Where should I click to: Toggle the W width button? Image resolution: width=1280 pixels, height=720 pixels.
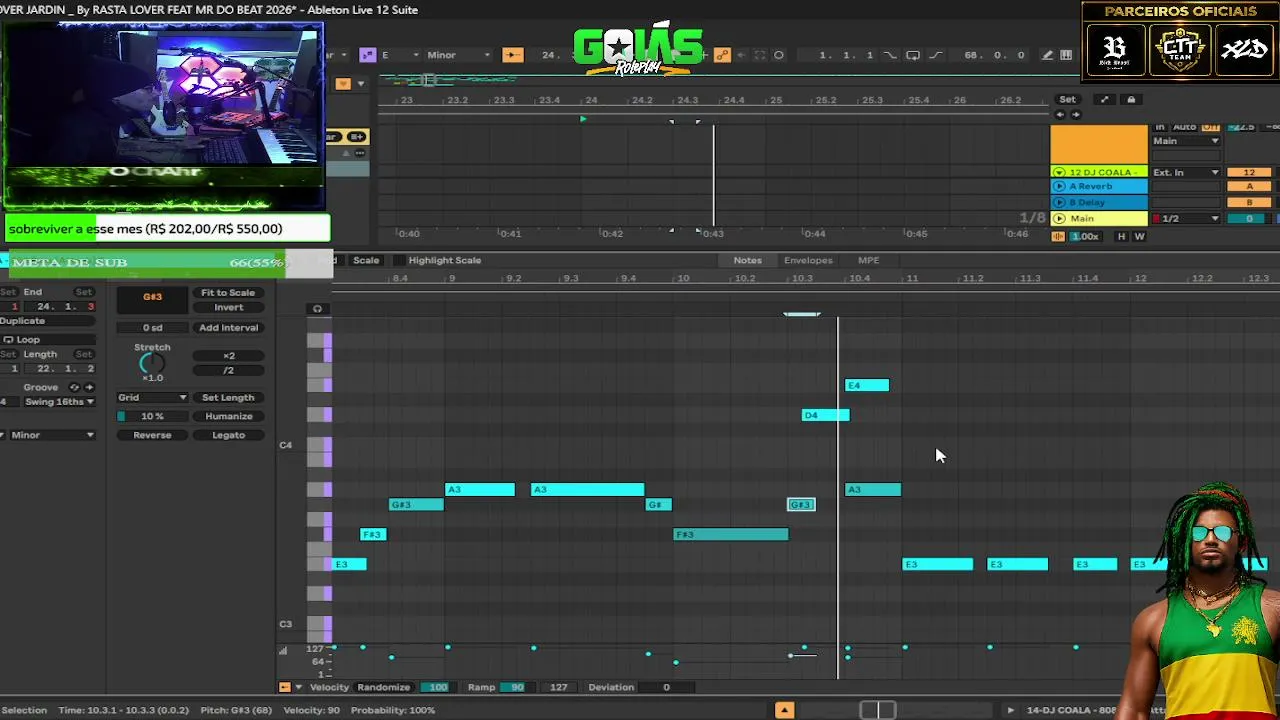click(x=1139, y=236)
